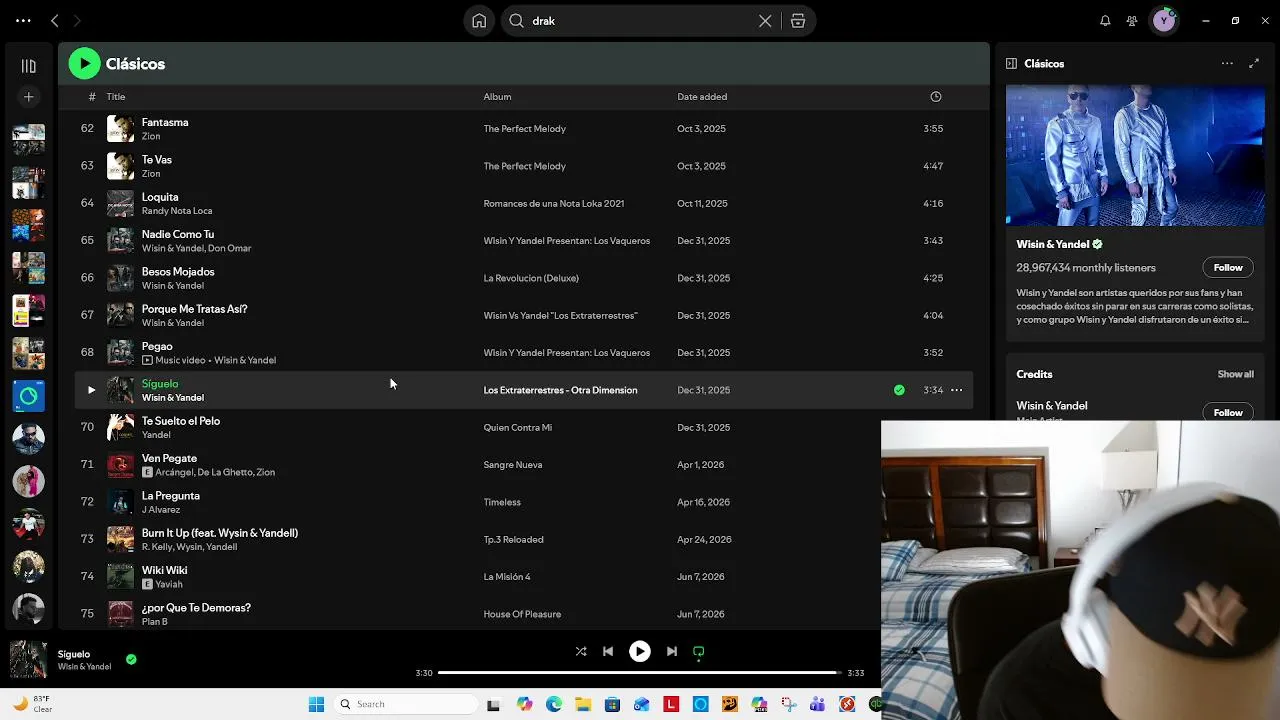This screenshot has width=1280, height=720.
Task: Hide the Now Playing view using its panel icon
Action: tap(1011, 64)
